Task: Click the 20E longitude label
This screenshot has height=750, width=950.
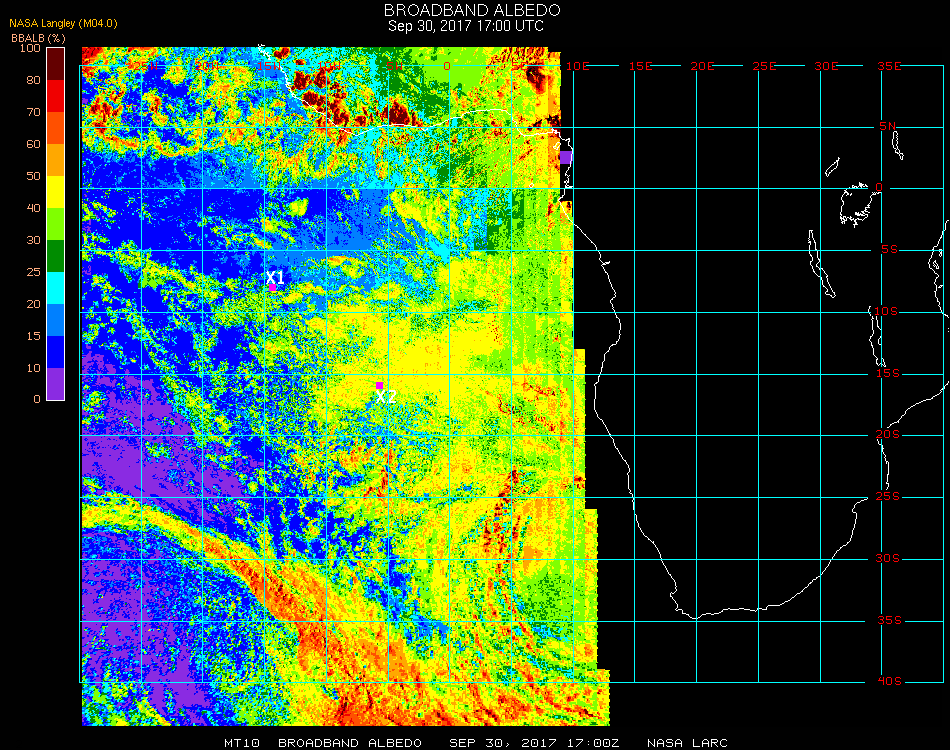Action: 703,66
